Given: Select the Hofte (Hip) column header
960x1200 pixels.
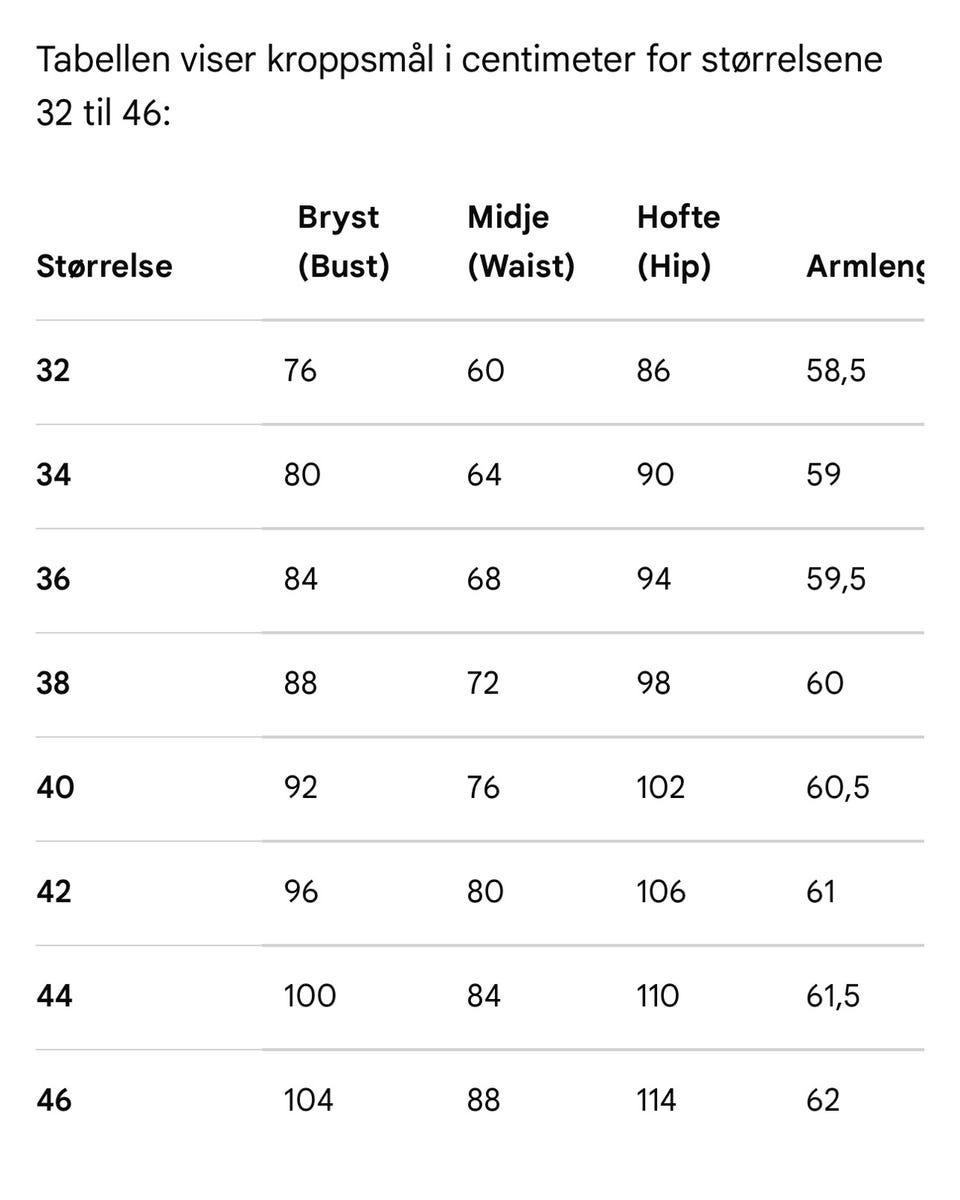Looking at the screenshot, I should tap(678, 241).
